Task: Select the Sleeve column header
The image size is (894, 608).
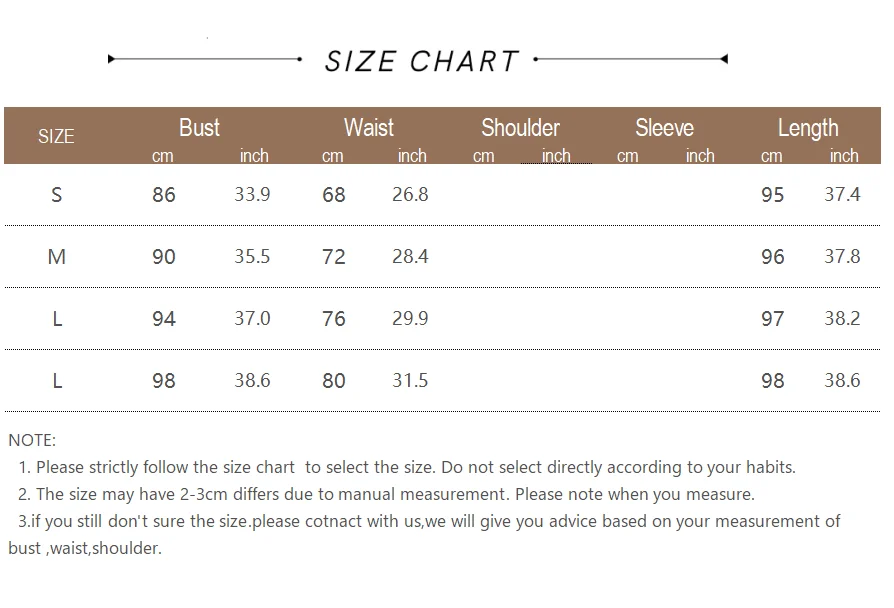Action: [664, 128]
